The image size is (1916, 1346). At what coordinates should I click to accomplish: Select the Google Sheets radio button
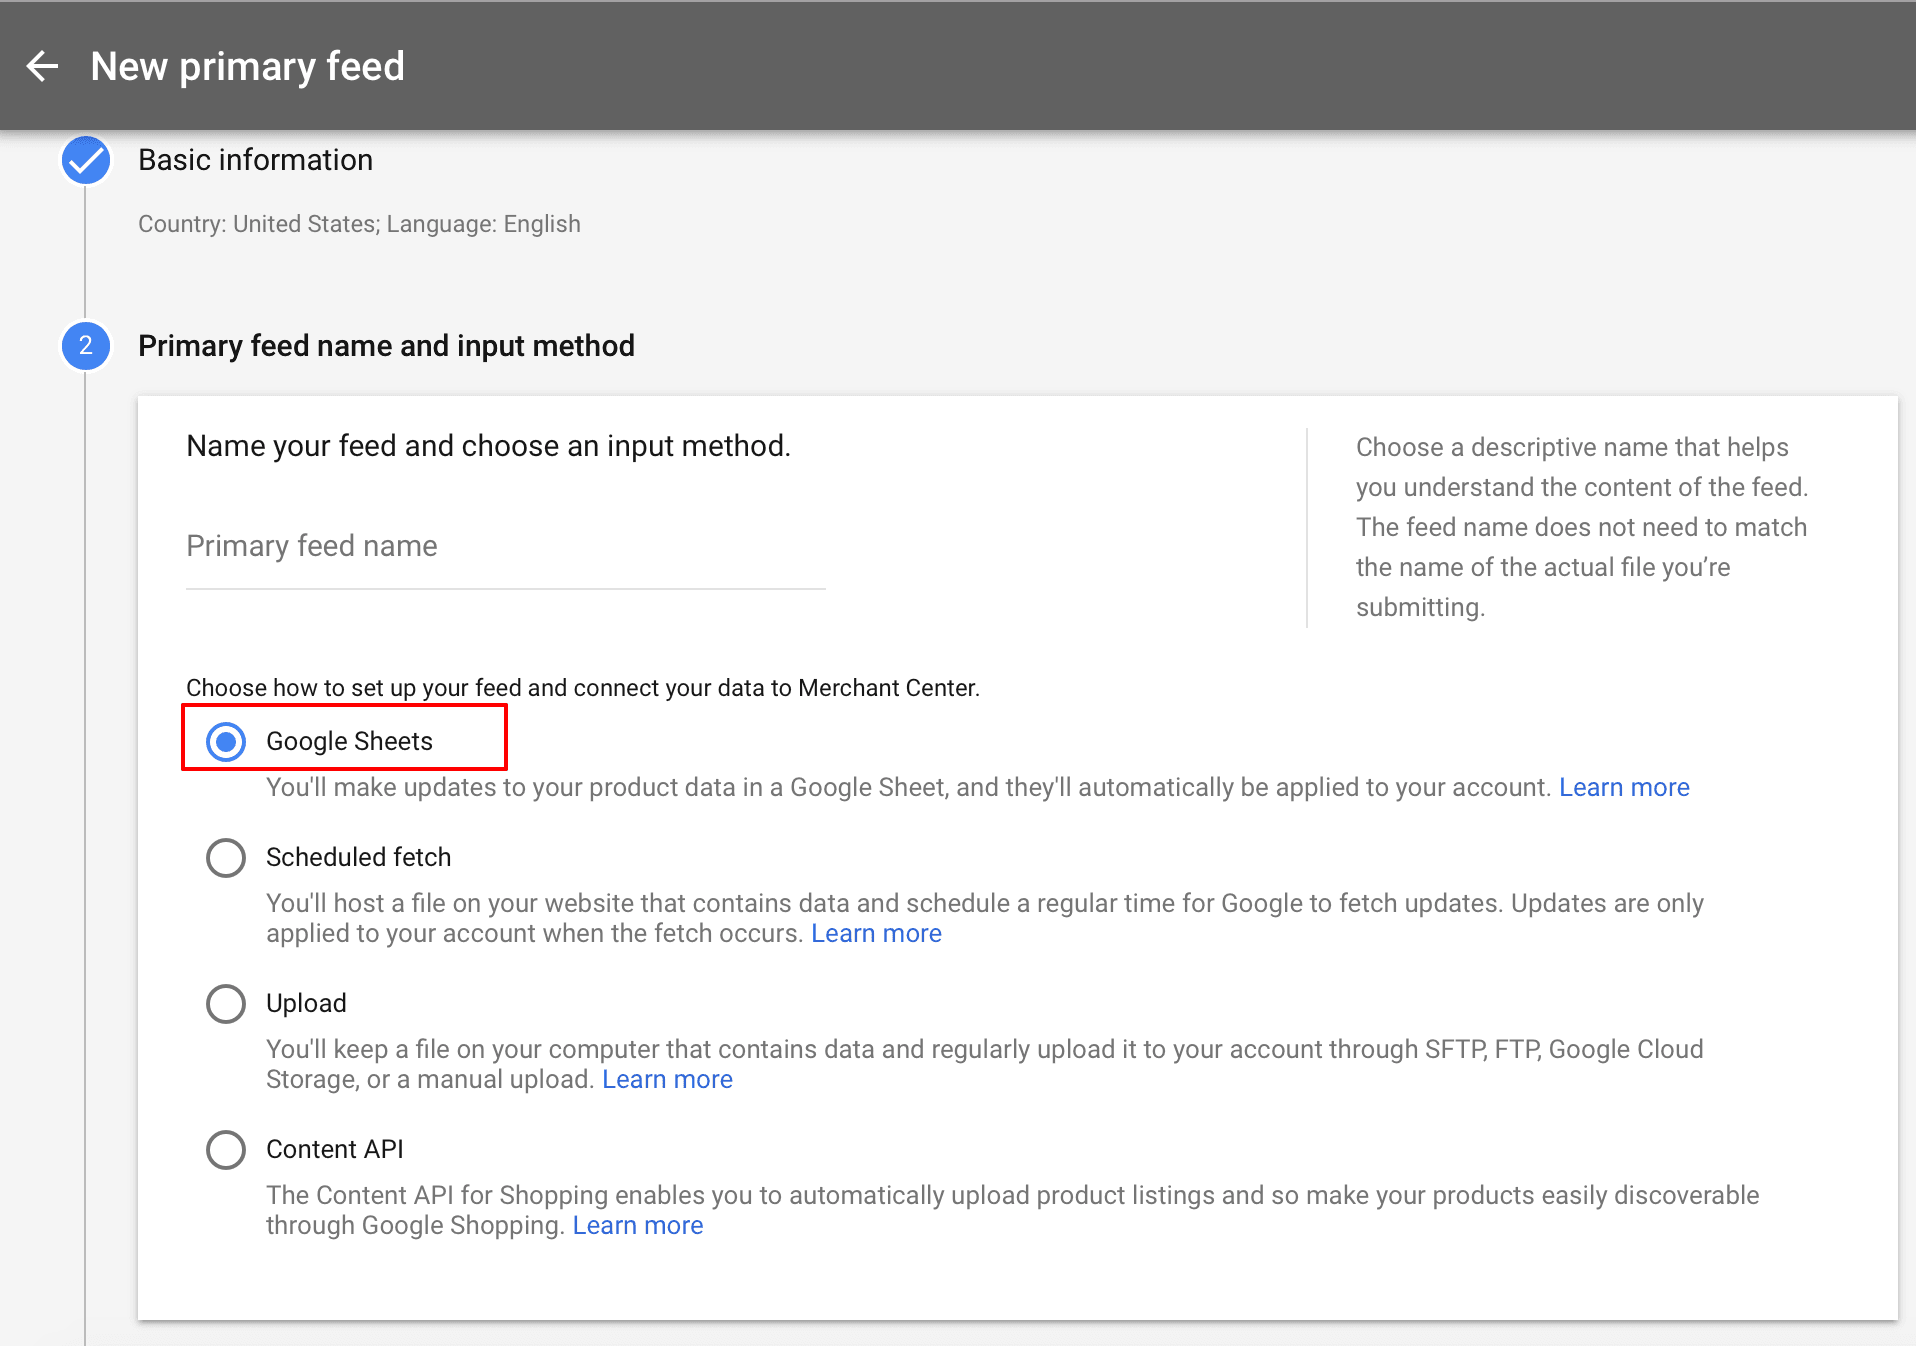coord(225,741)
